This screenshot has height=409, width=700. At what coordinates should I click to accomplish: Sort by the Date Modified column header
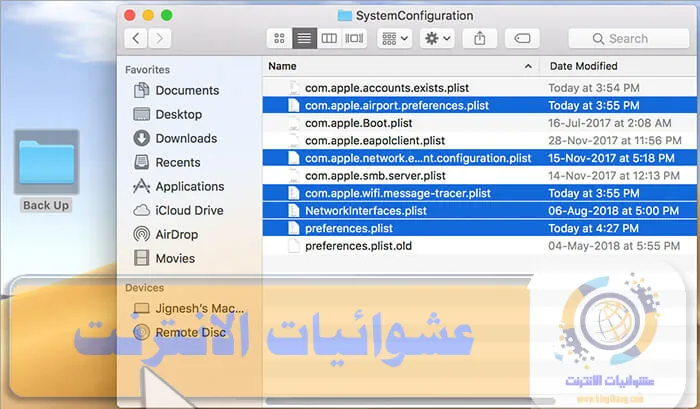[583, 66]
